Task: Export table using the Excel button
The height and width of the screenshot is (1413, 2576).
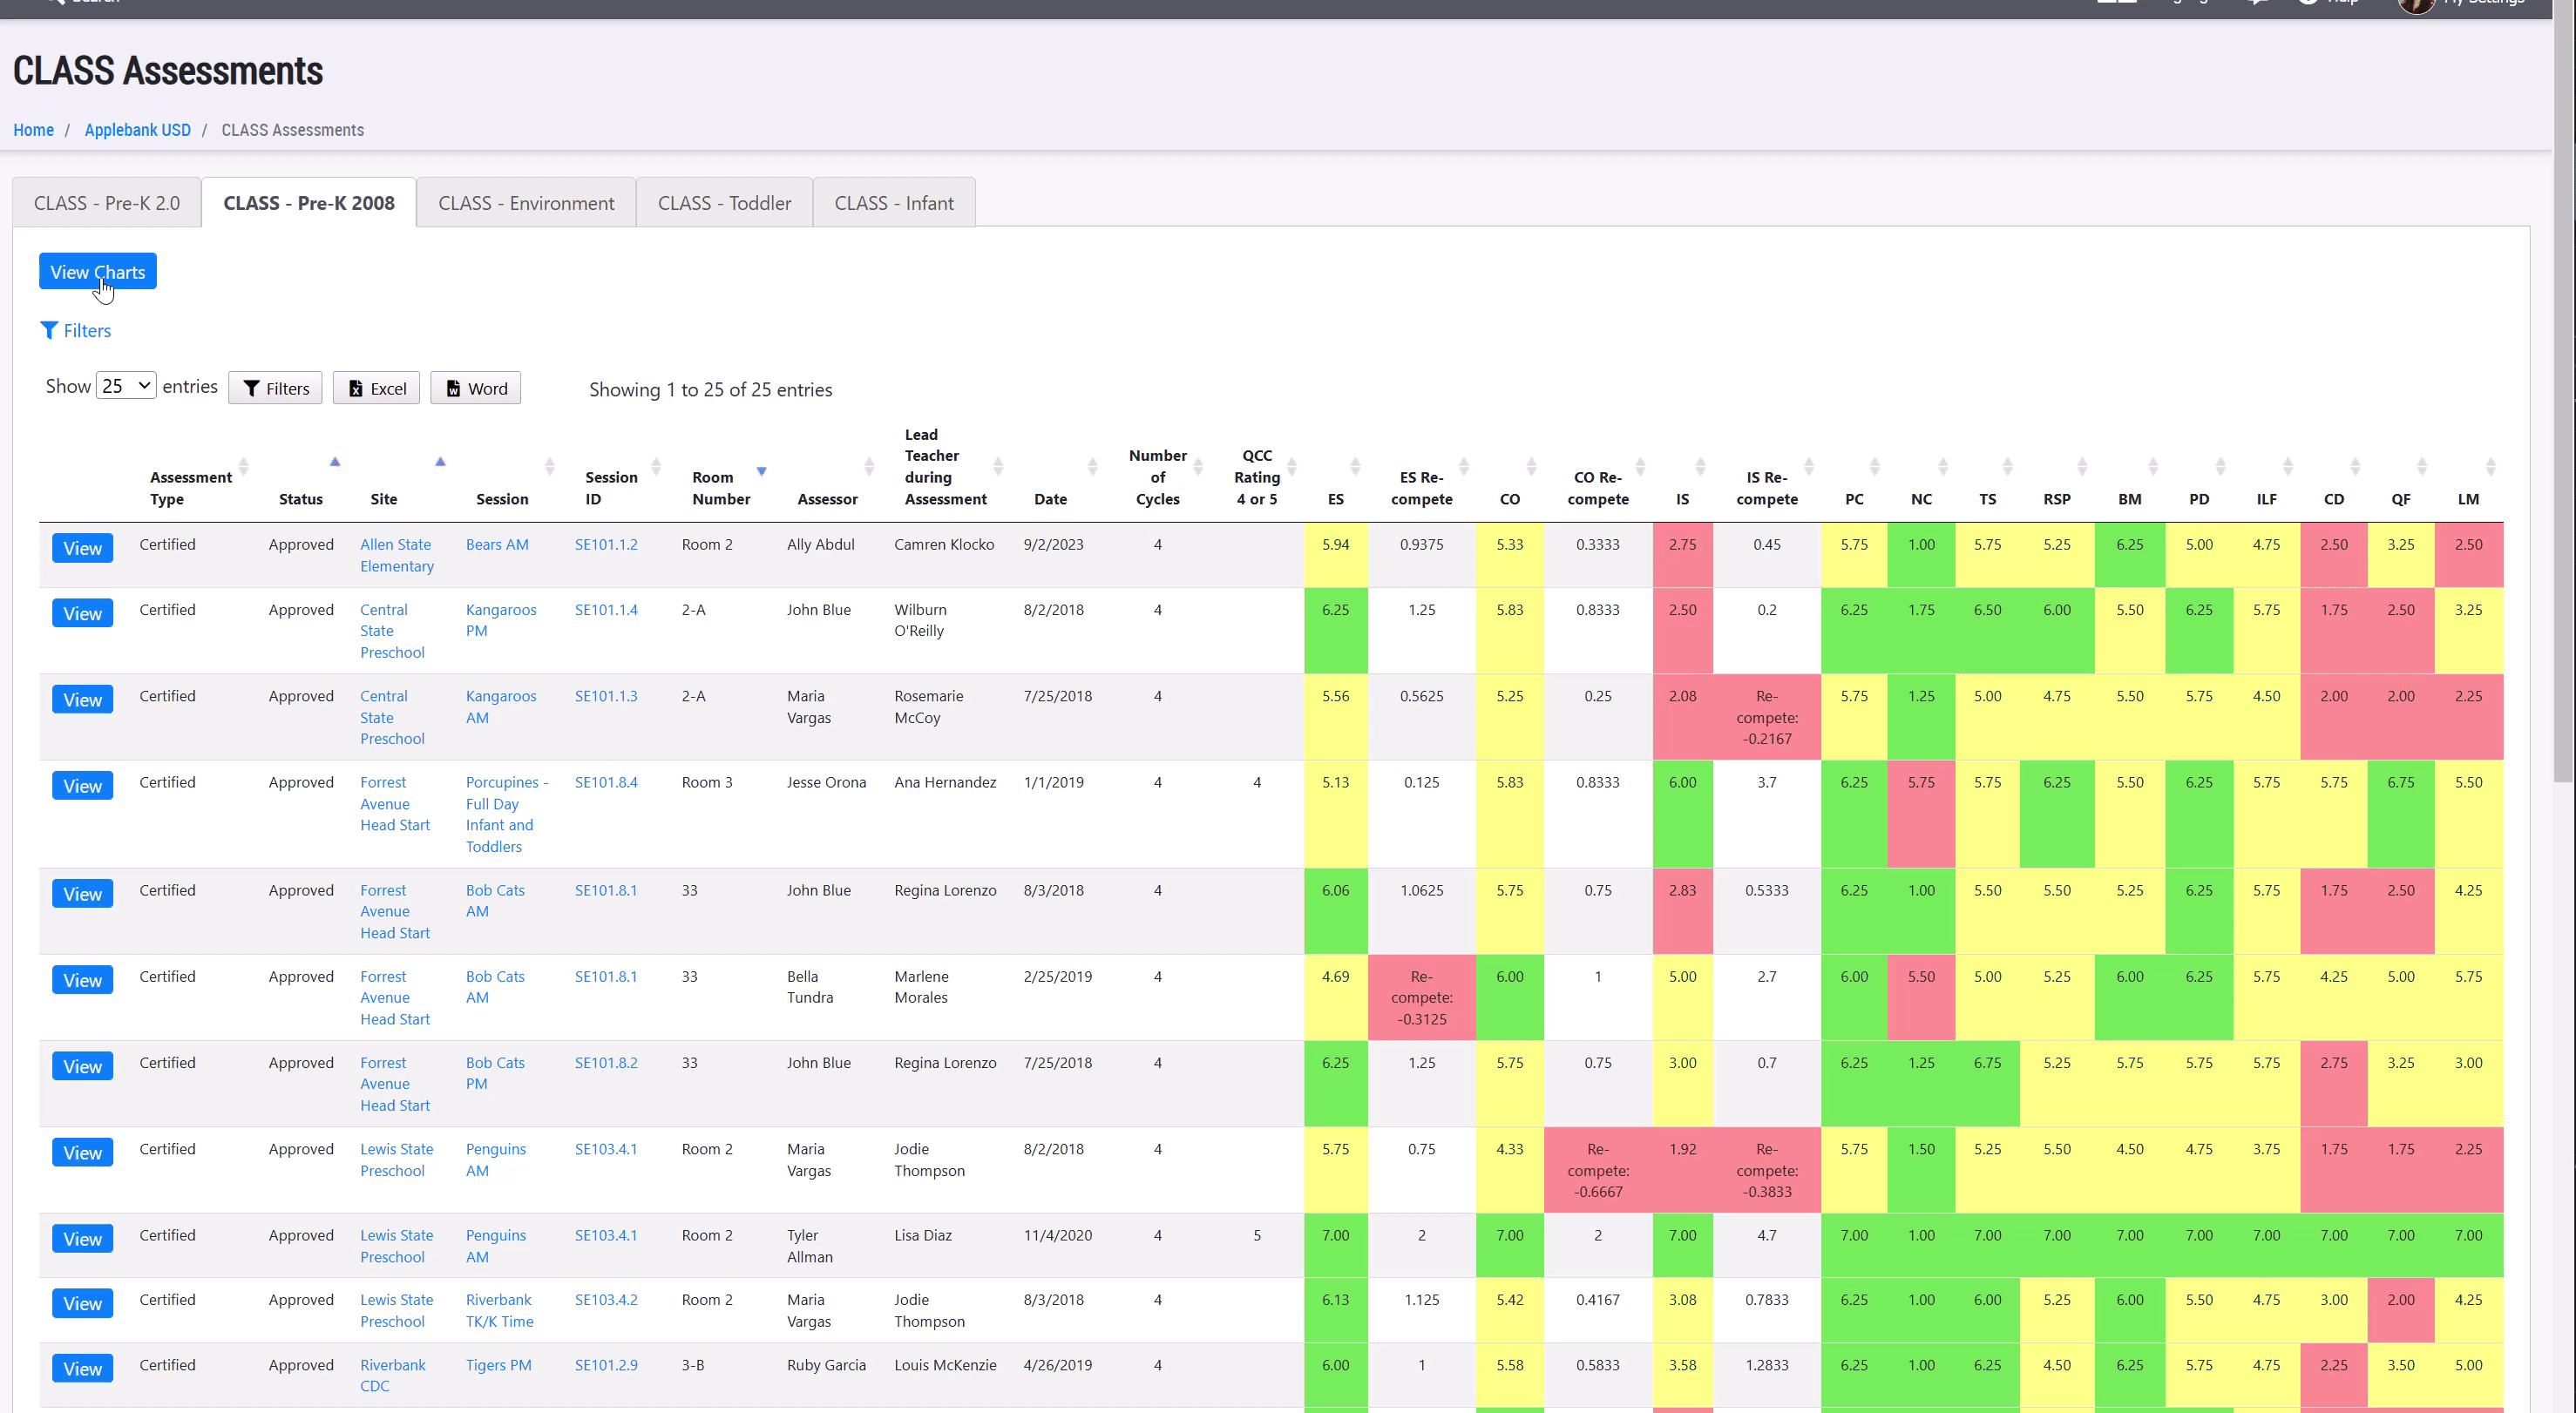Action: click(x=377, y=388)
